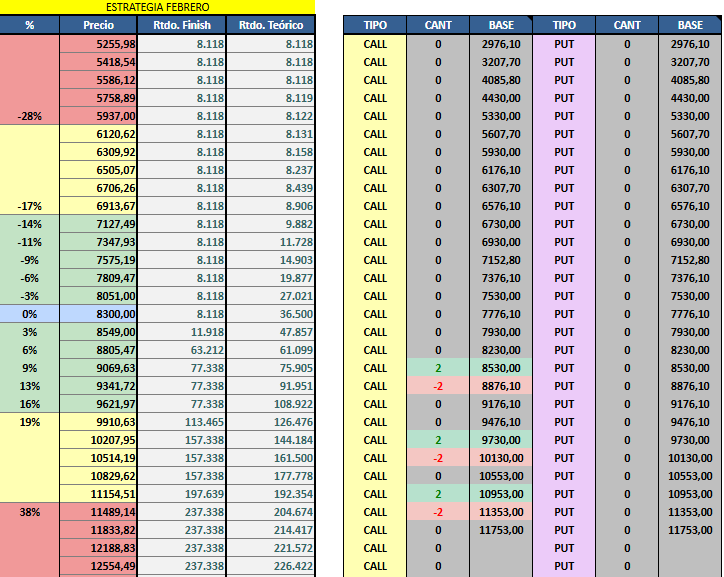The image size is (724, 577).
Task: Select the 0% percentage cell
Action: [30, 314]
